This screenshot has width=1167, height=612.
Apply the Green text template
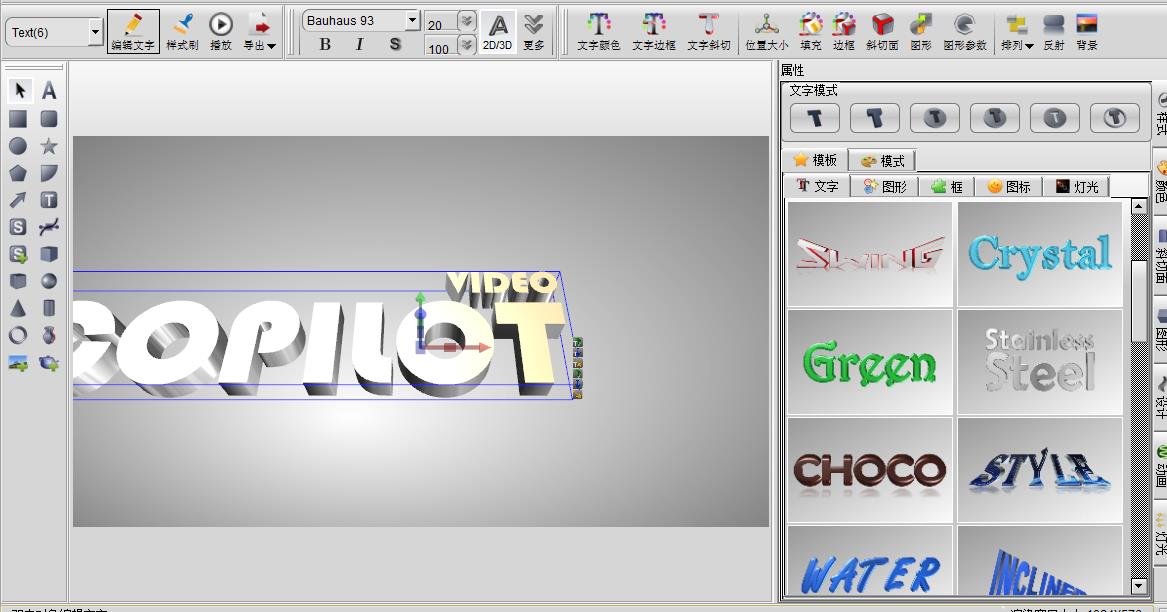tap(870, 363)
